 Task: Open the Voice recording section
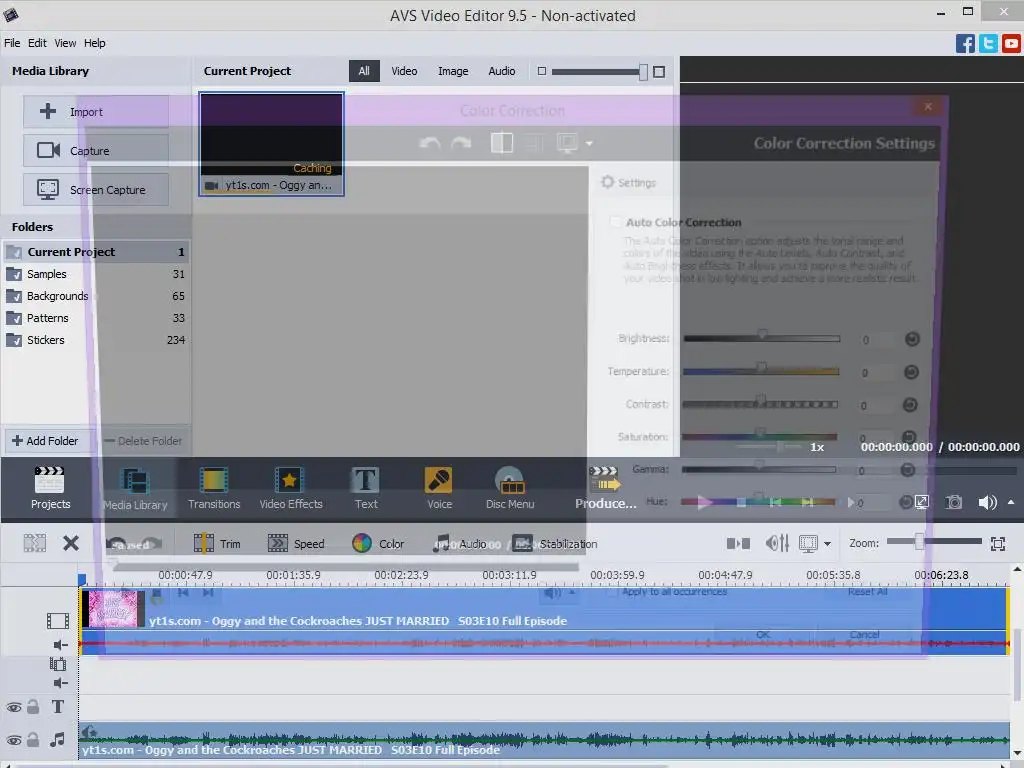pos(439,487)
